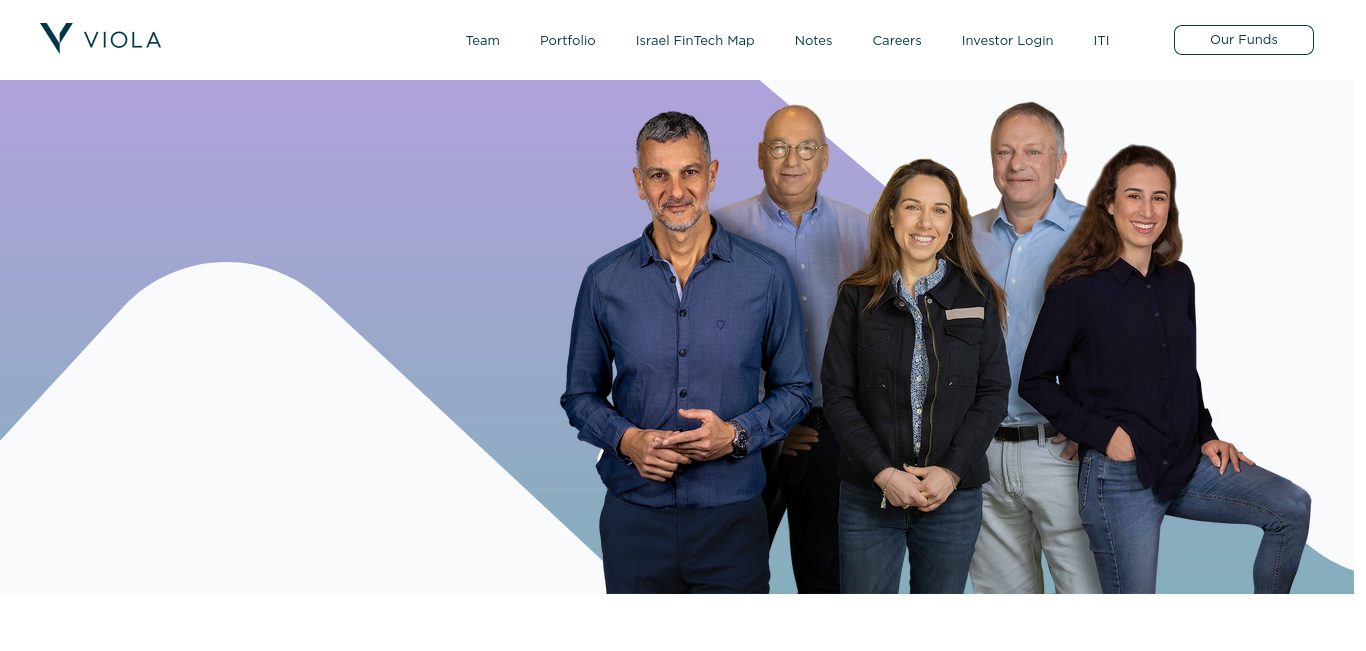Select Notes in the navigation bar
The width and height of the screenshot is (1366, 651).
pyautogui.click(x=813, y=40)
